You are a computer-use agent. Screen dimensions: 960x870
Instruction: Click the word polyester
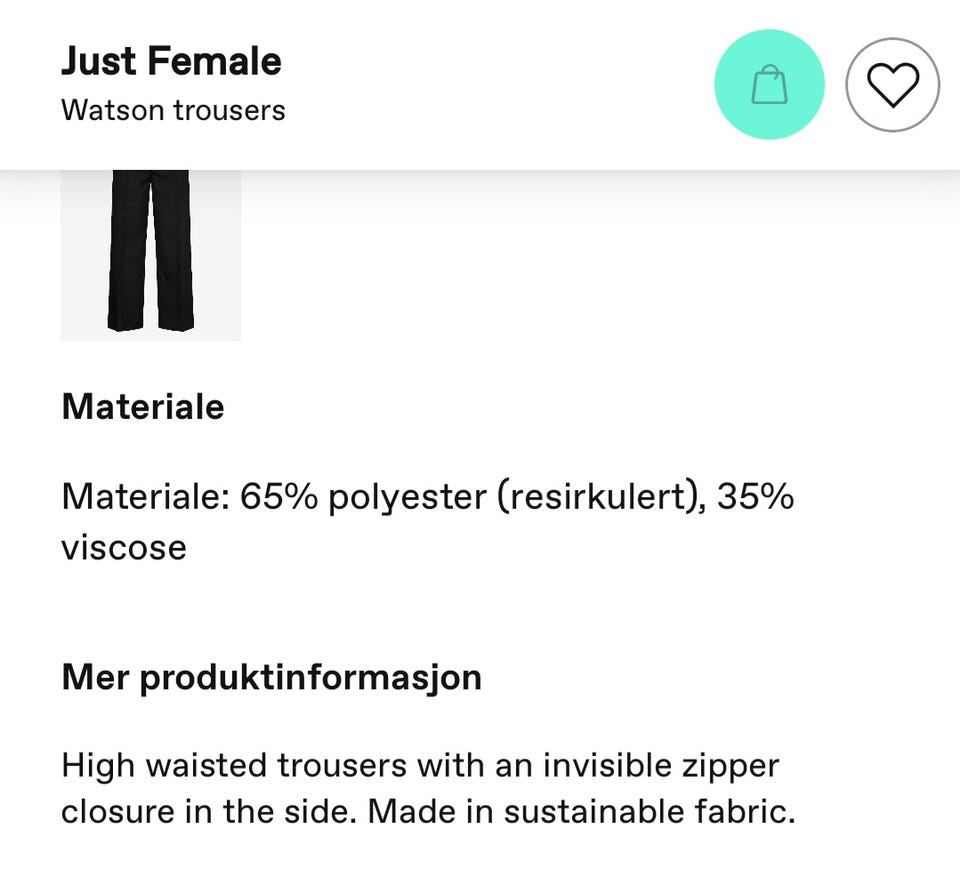coord(407,497)
